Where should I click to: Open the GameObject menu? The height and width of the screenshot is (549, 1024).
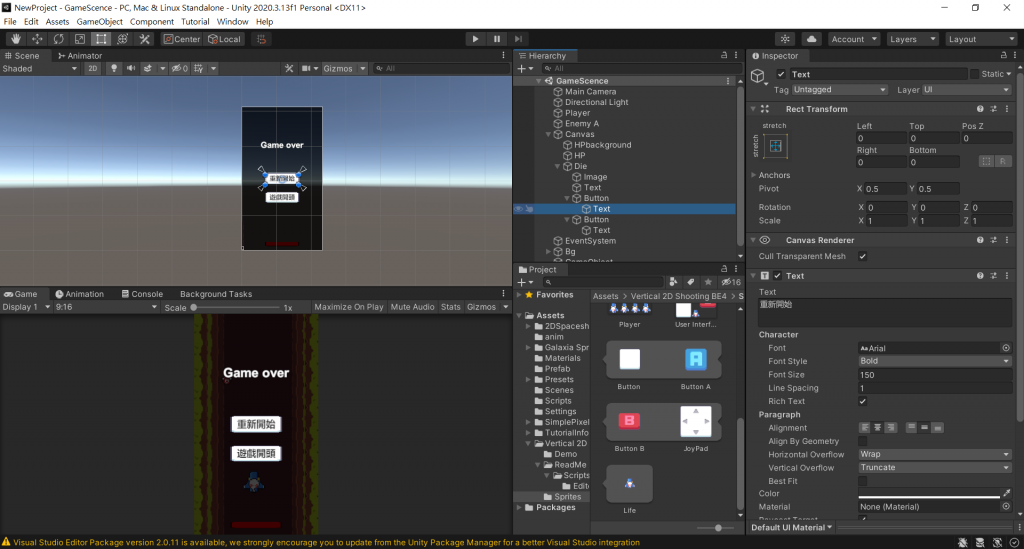[99, 22]
